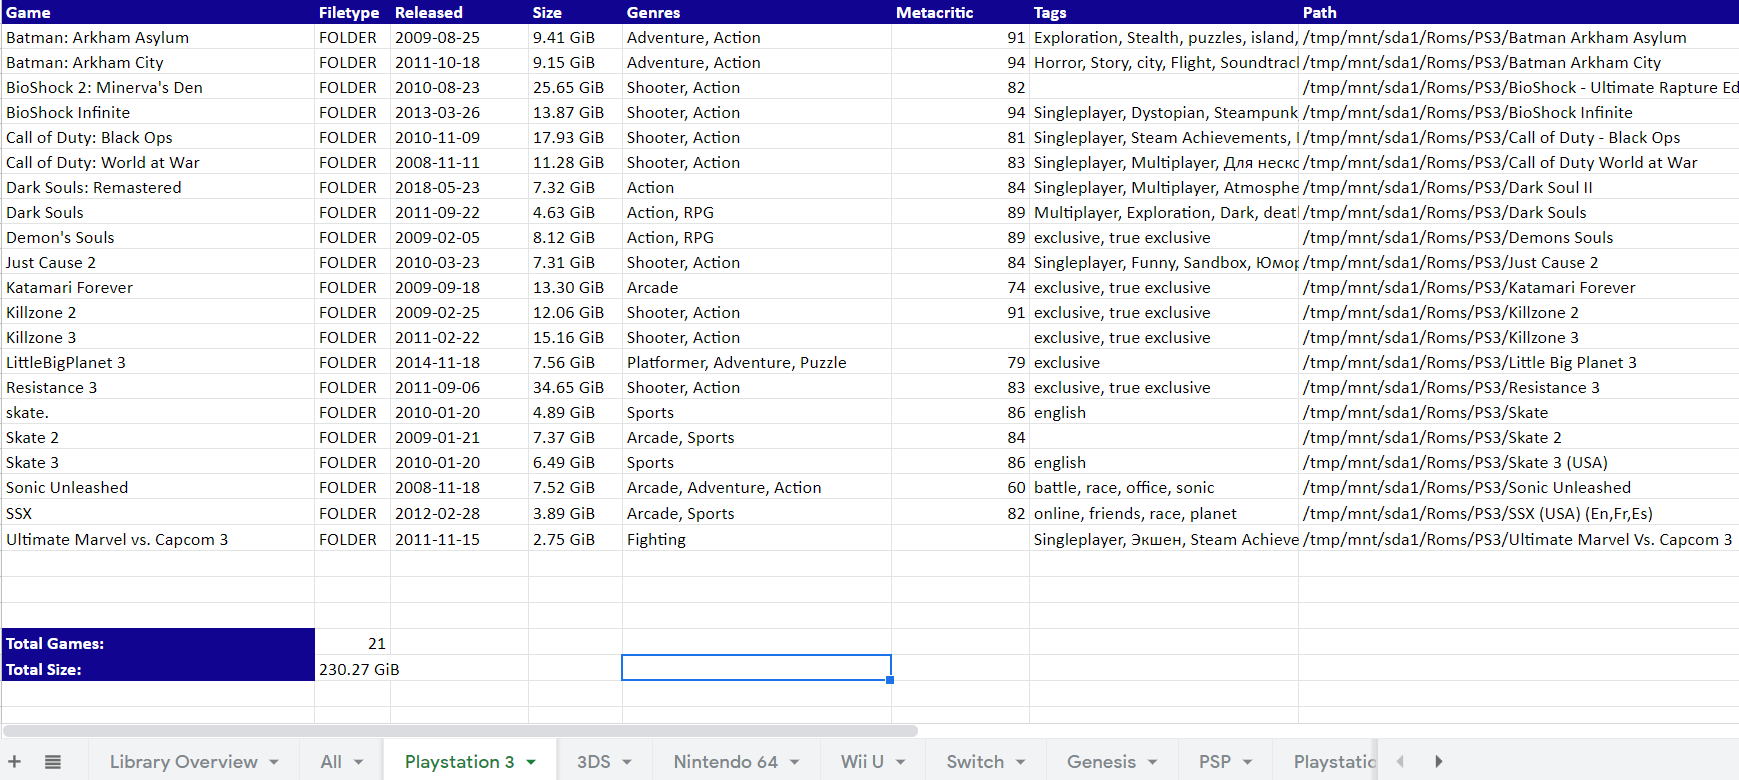
Task: Select the battle, race, office, sonic tags
Action: point(1164,487)
